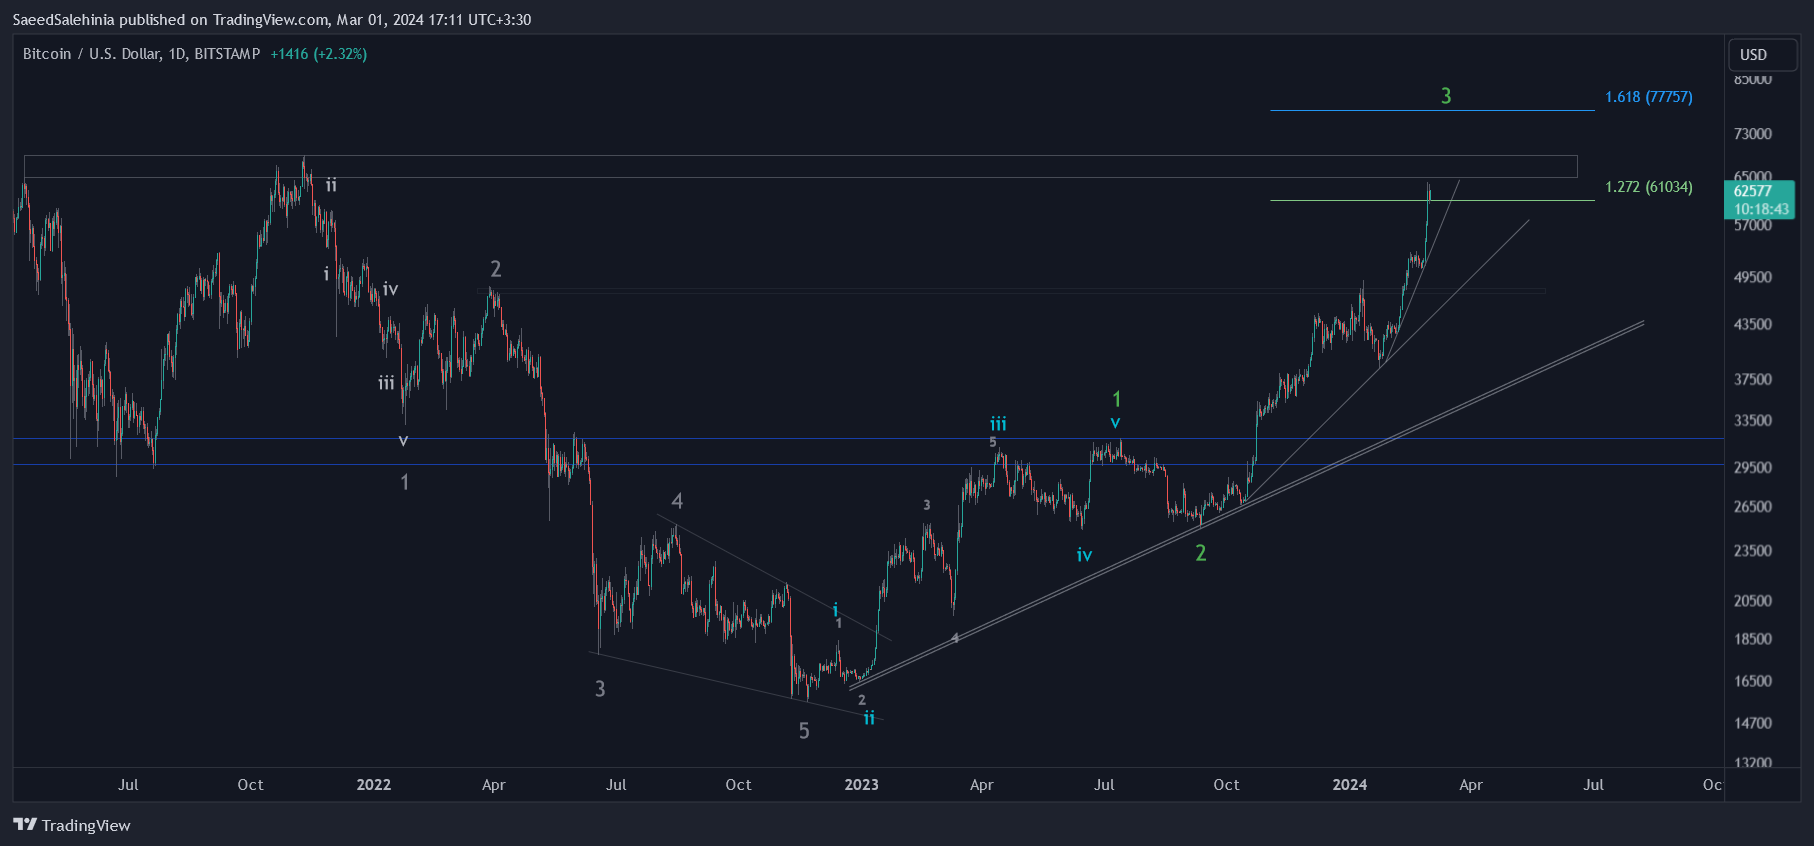This screenshot has height=846, width=1814.
Task: Click the large gray wave 4 label
Action: click(x=677, y=500)
